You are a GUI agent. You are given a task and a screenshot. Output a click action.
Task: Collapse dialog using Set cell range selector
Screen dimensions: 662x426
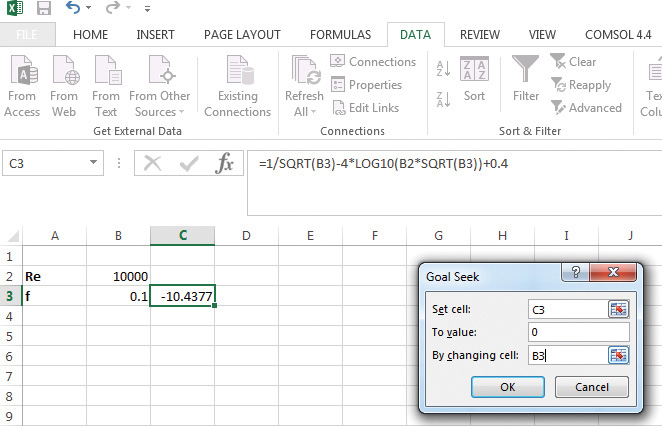tap(618, 309)
